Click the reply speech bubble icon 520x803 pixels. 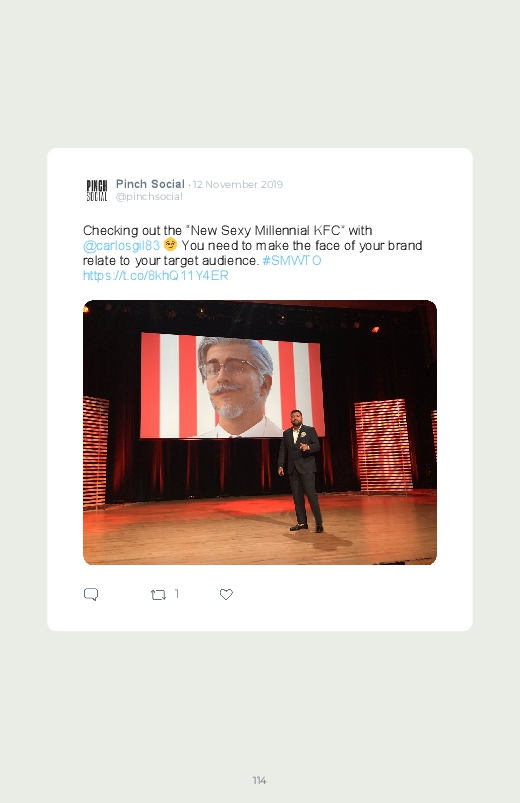coord(91,594)
